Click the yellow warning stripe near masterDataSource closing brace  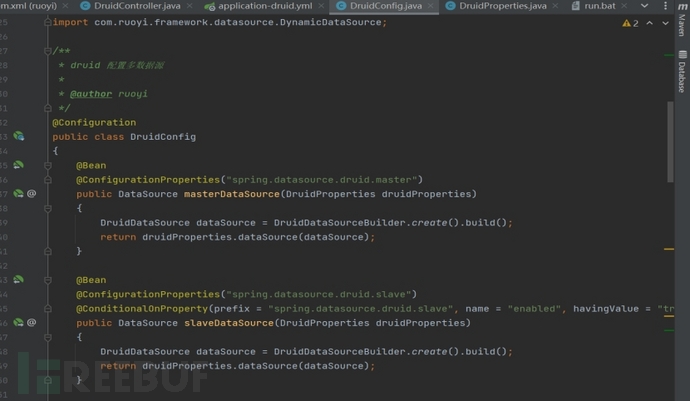click(x=669, y=249)
